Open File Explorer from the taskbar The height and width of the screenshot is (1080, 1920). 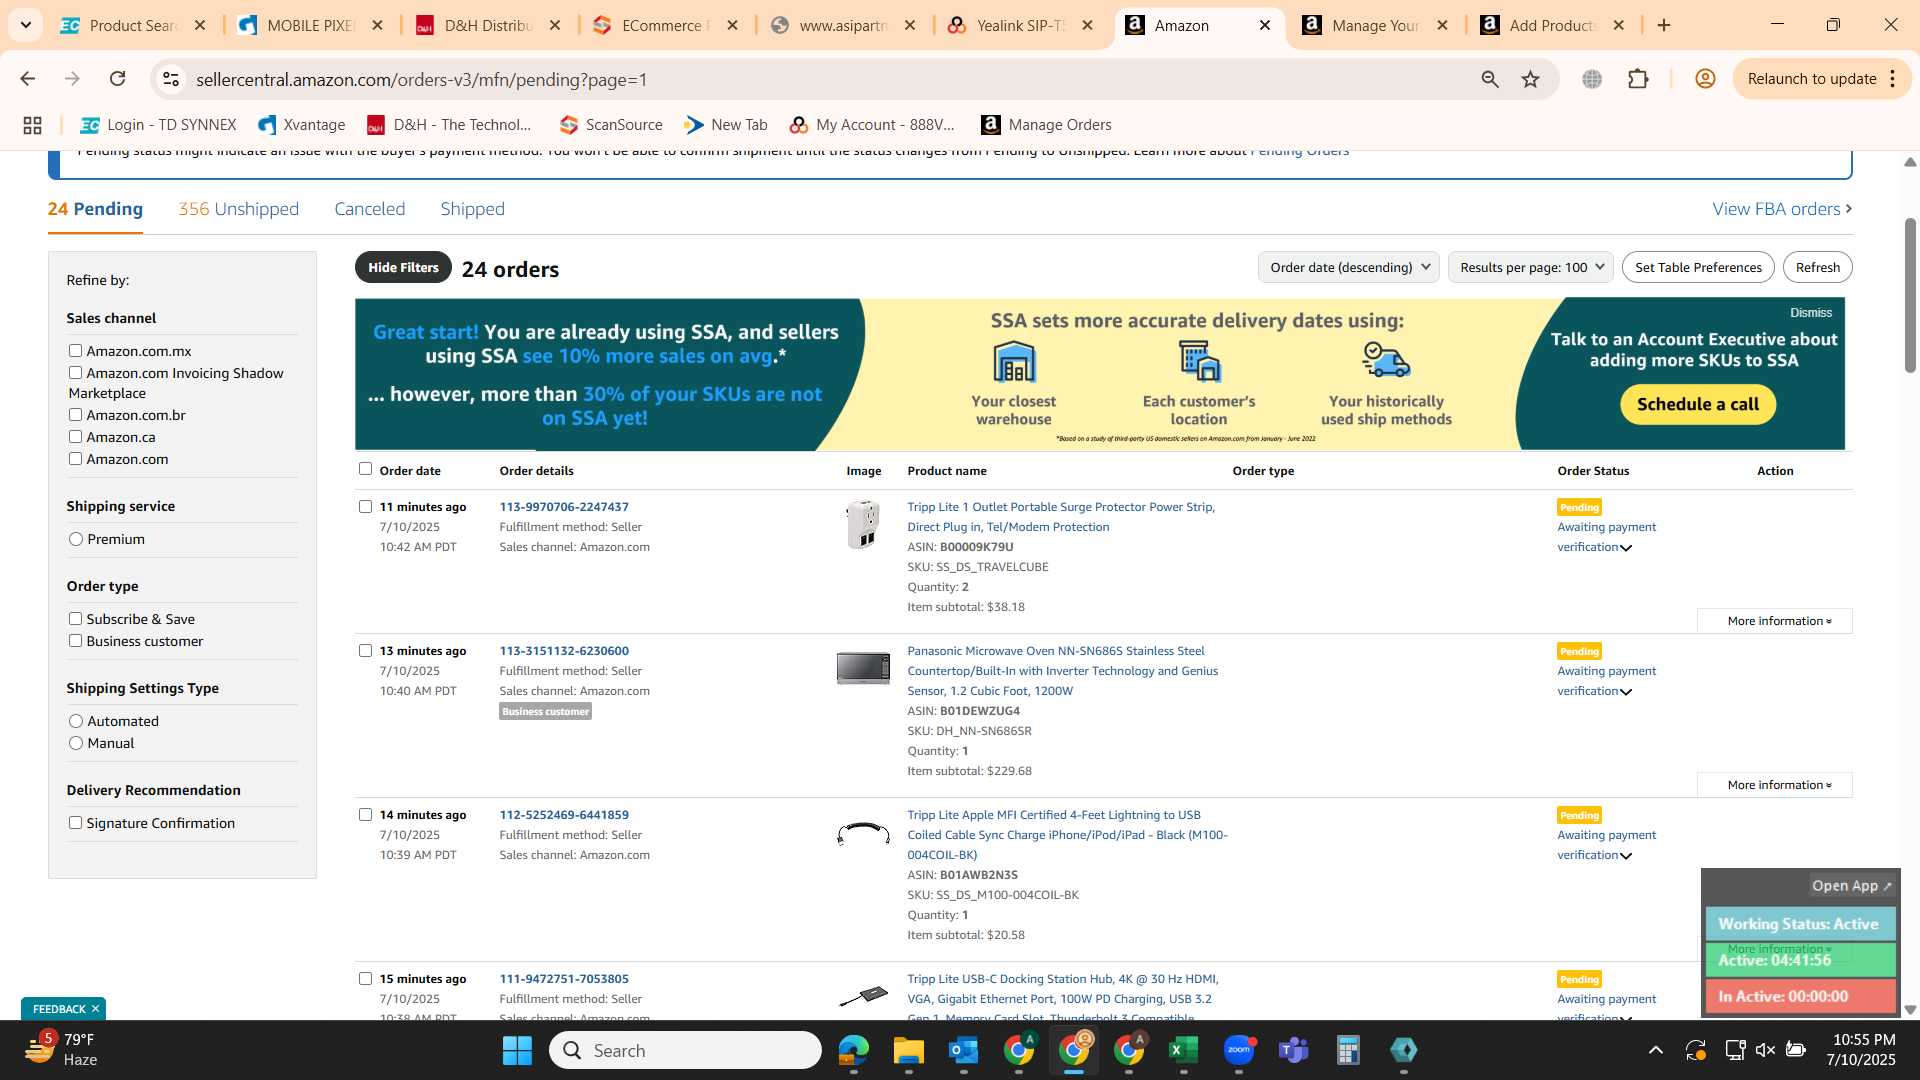tap(908, 1050)
